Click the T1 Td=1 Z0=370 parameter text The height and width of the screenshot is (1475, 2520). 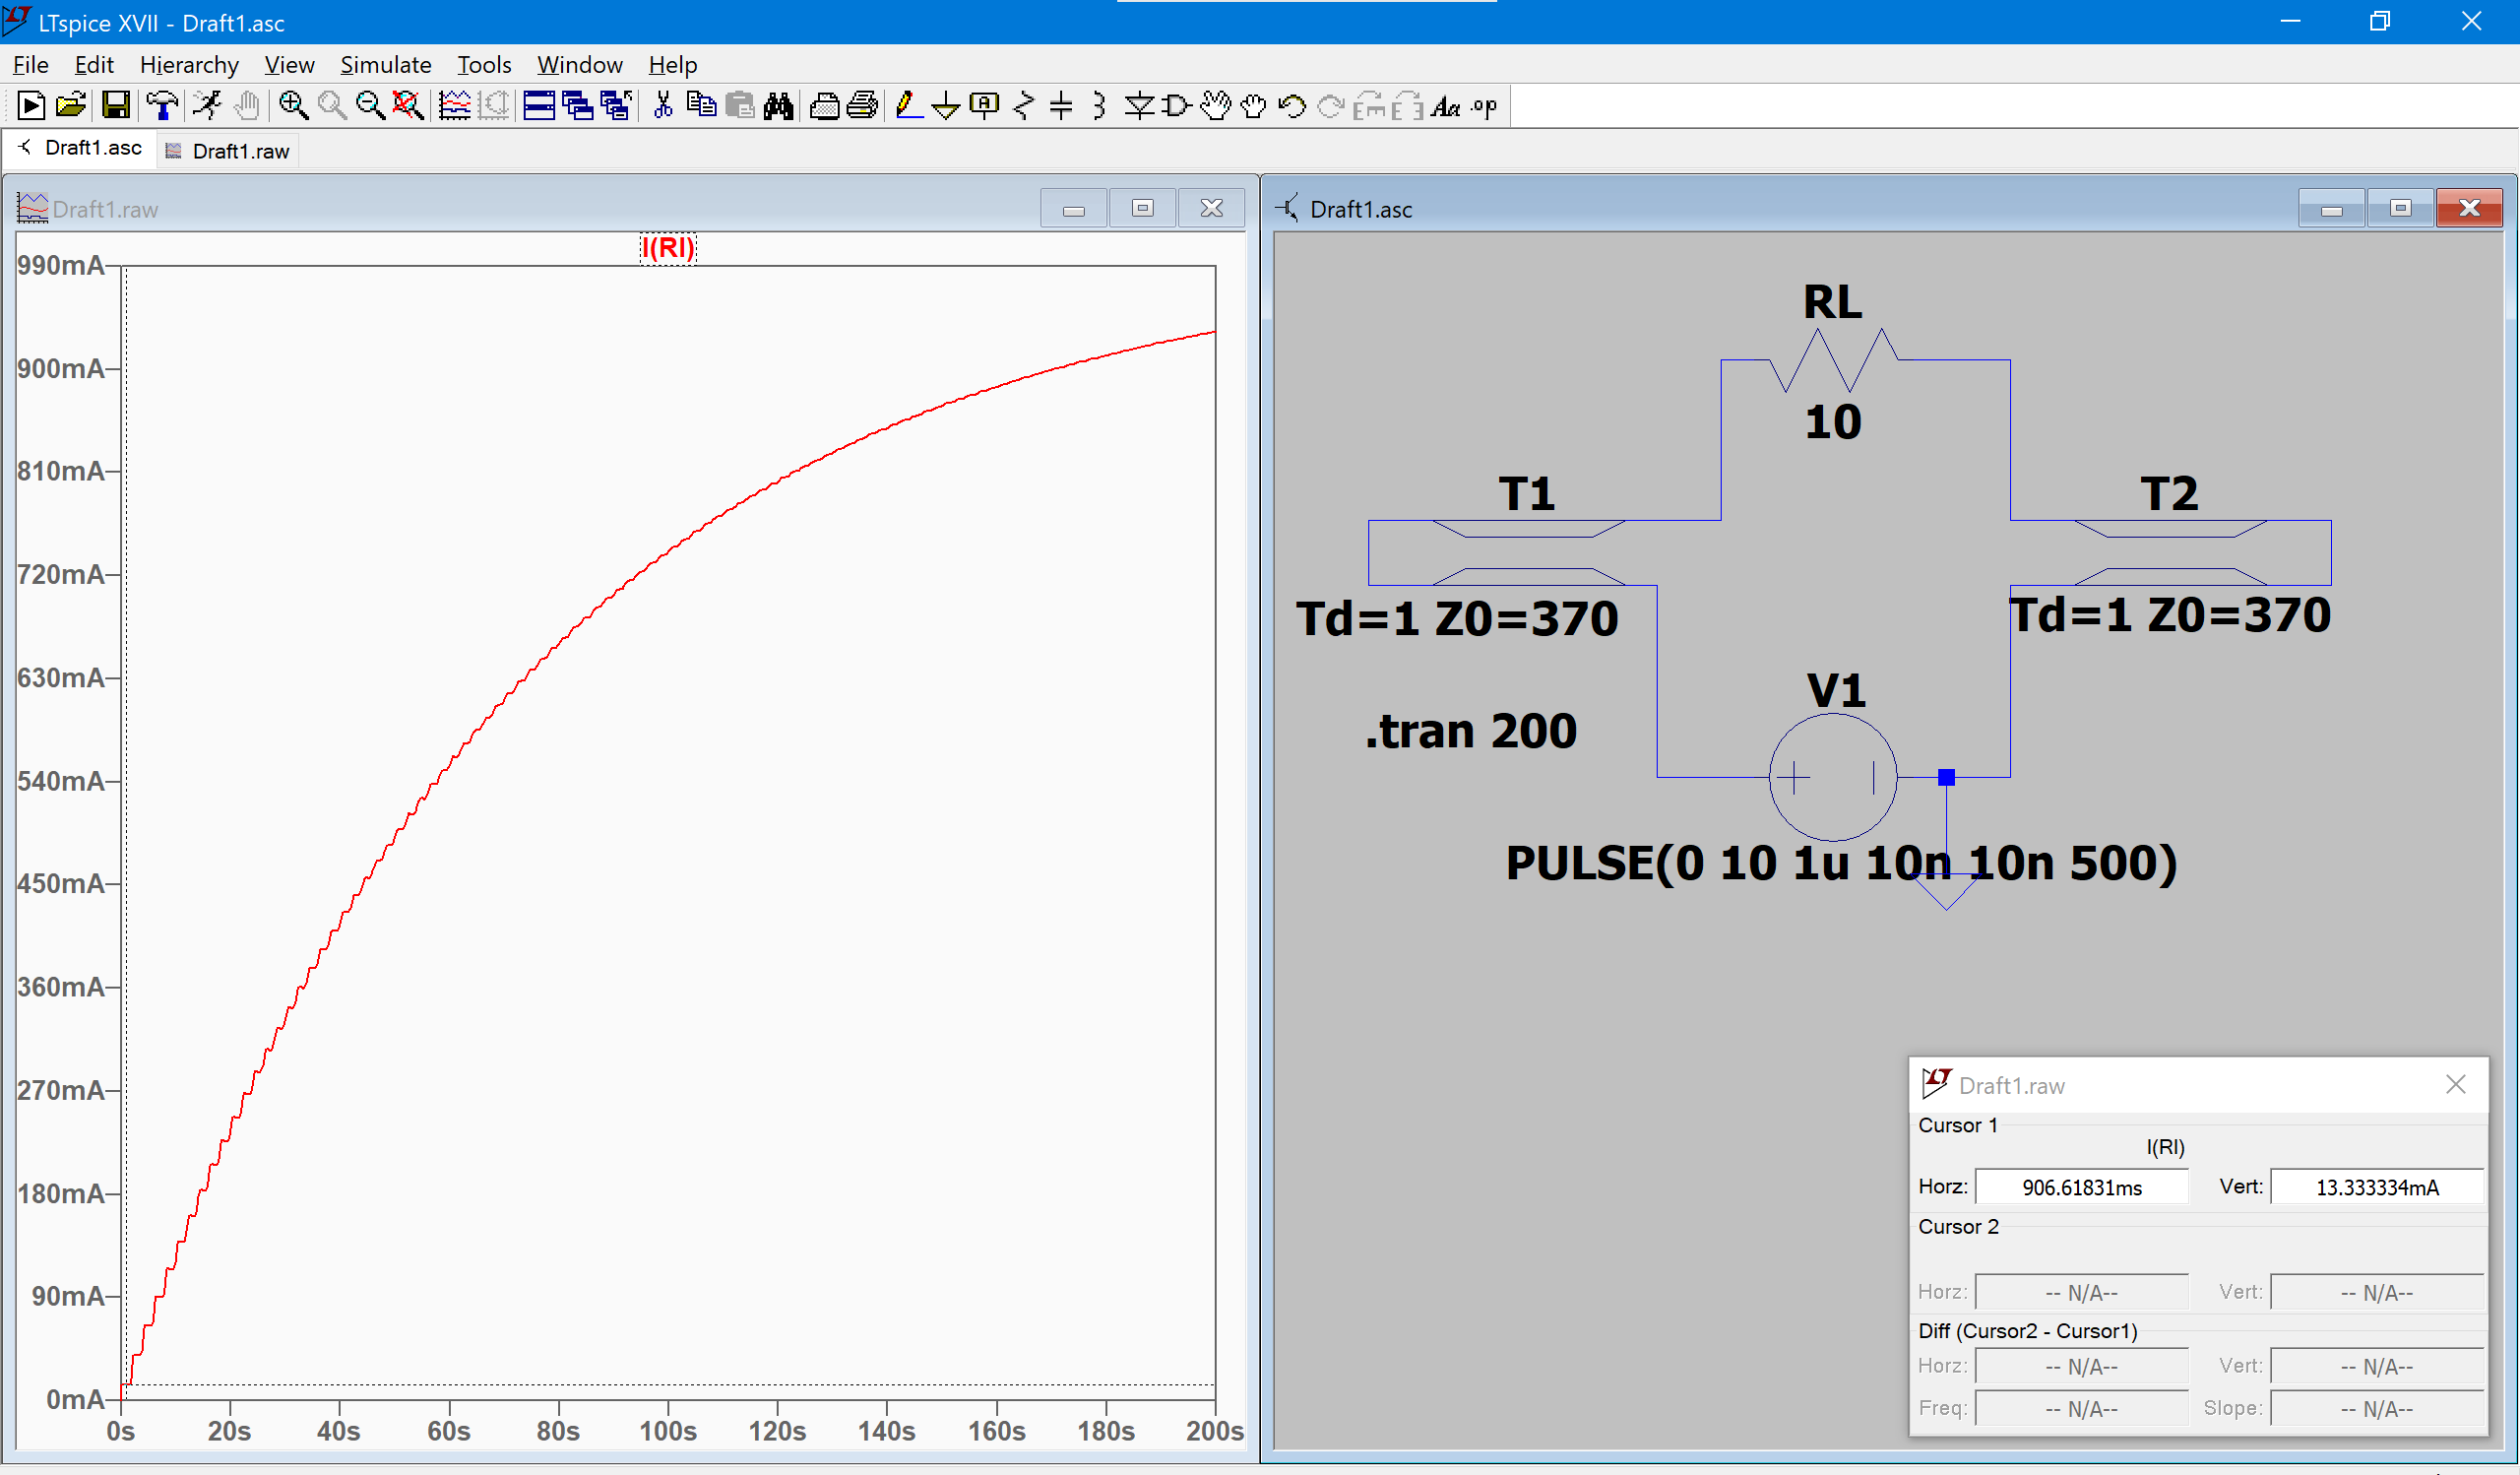[1457, 618]
